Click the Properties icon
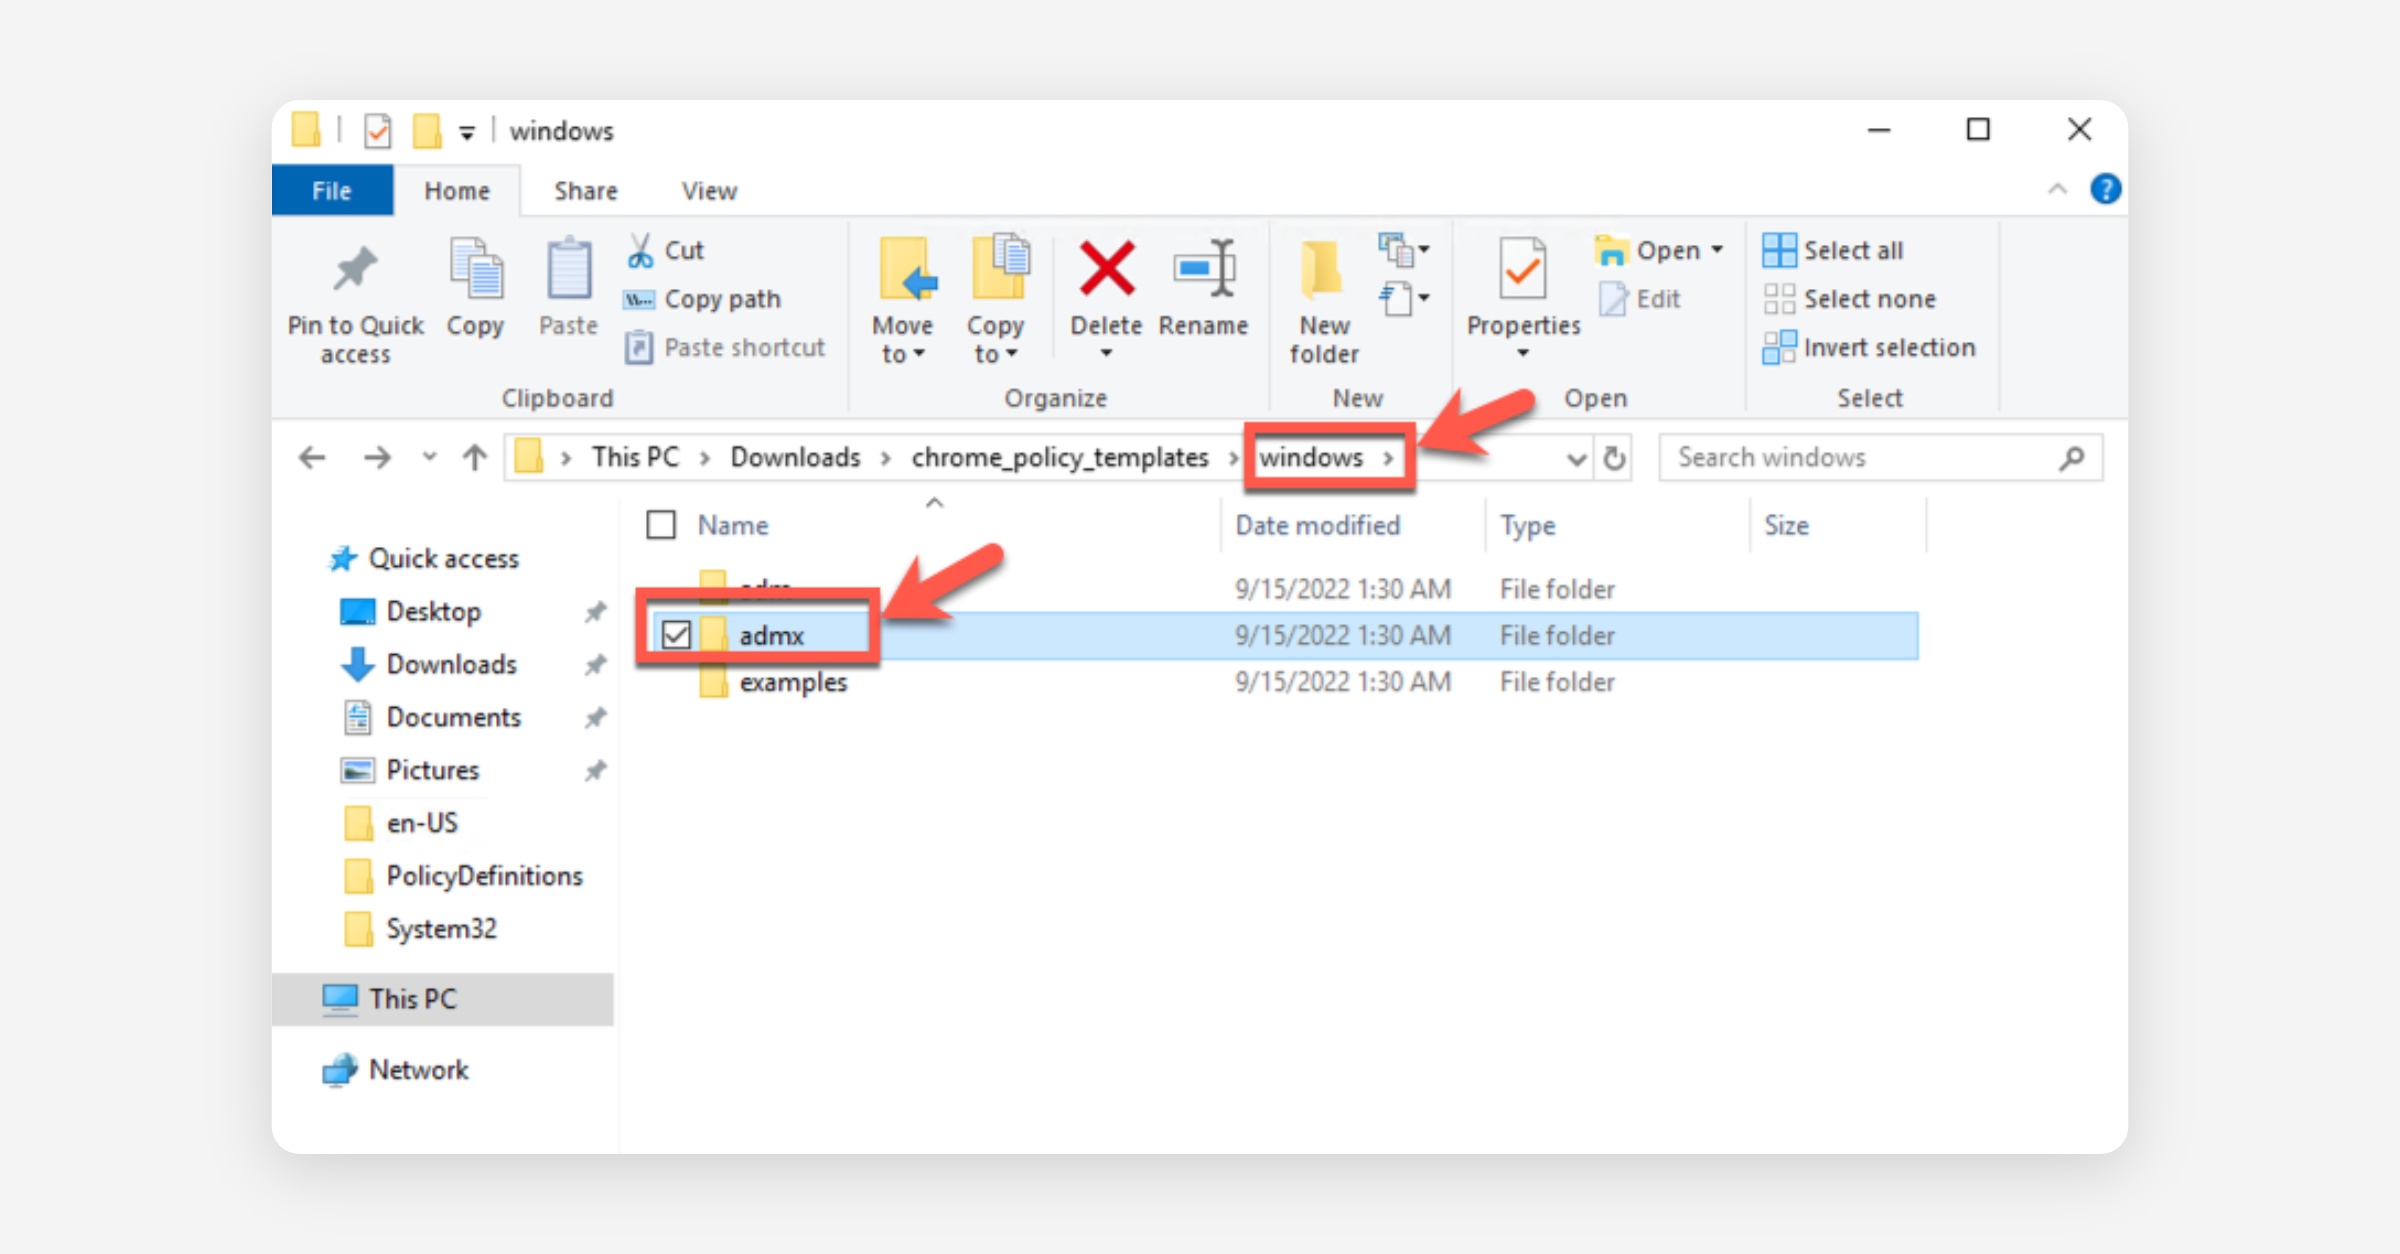2400x1254 pixels. (1522, 270)
